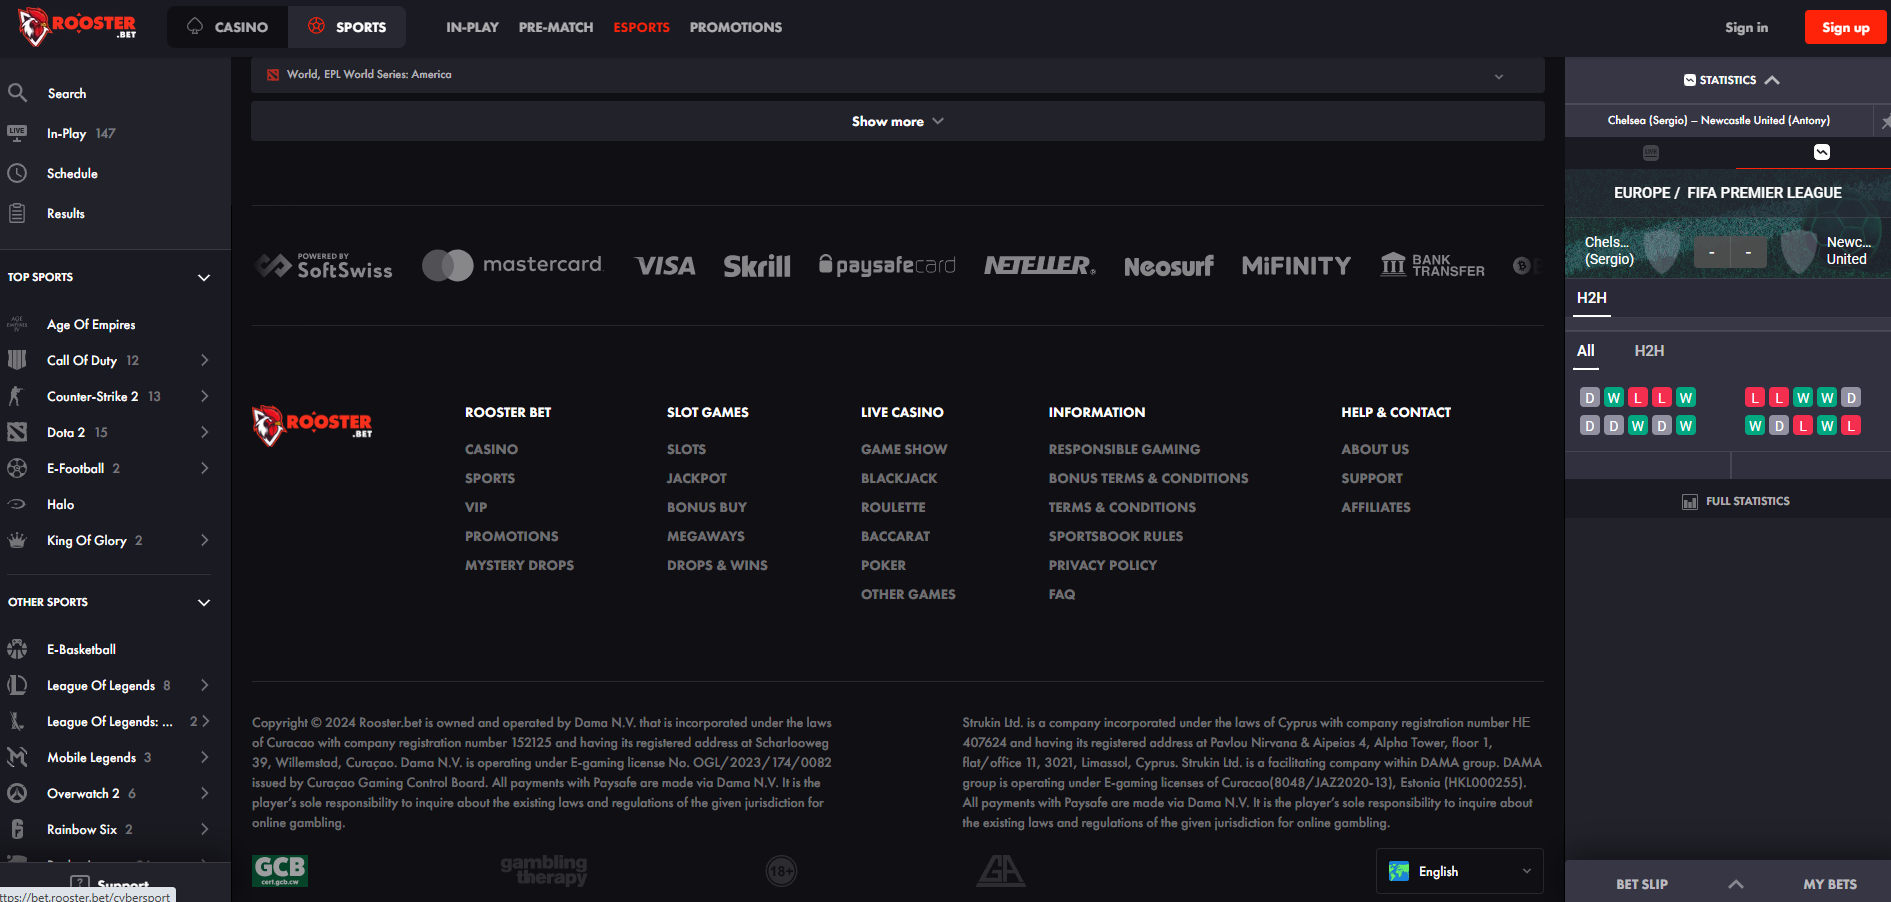Open the IN-PLAY menu item

point(472,27)
